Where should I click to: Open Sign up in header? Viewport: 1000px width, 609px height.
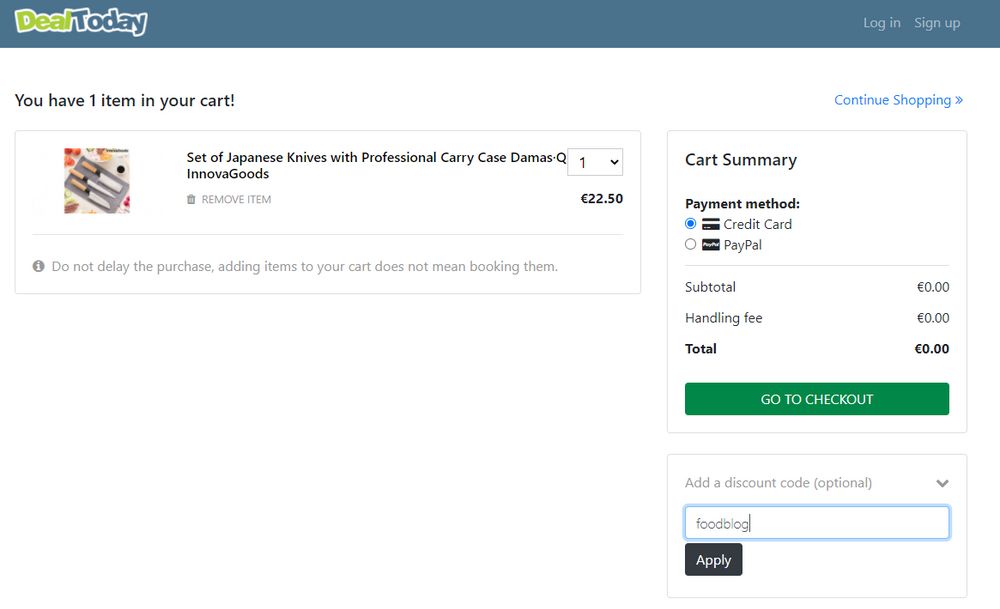click(x=936, y=23)
